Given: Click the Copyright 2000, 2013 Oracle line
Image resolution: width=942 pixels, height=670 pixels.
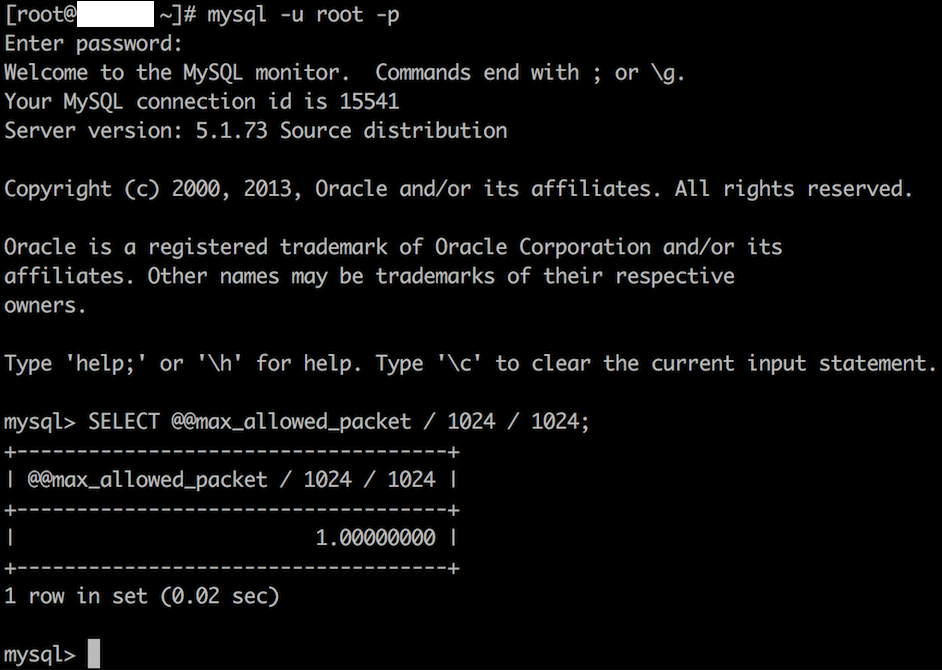Looking at the screenshot, I should pos(458,189).
